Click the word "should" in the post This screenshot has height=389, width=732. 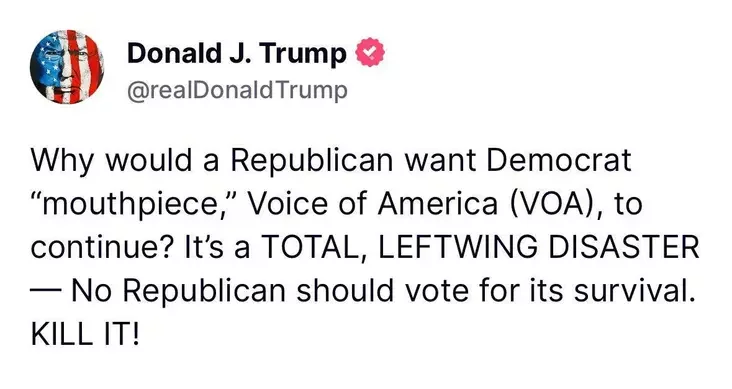(345, 291)
